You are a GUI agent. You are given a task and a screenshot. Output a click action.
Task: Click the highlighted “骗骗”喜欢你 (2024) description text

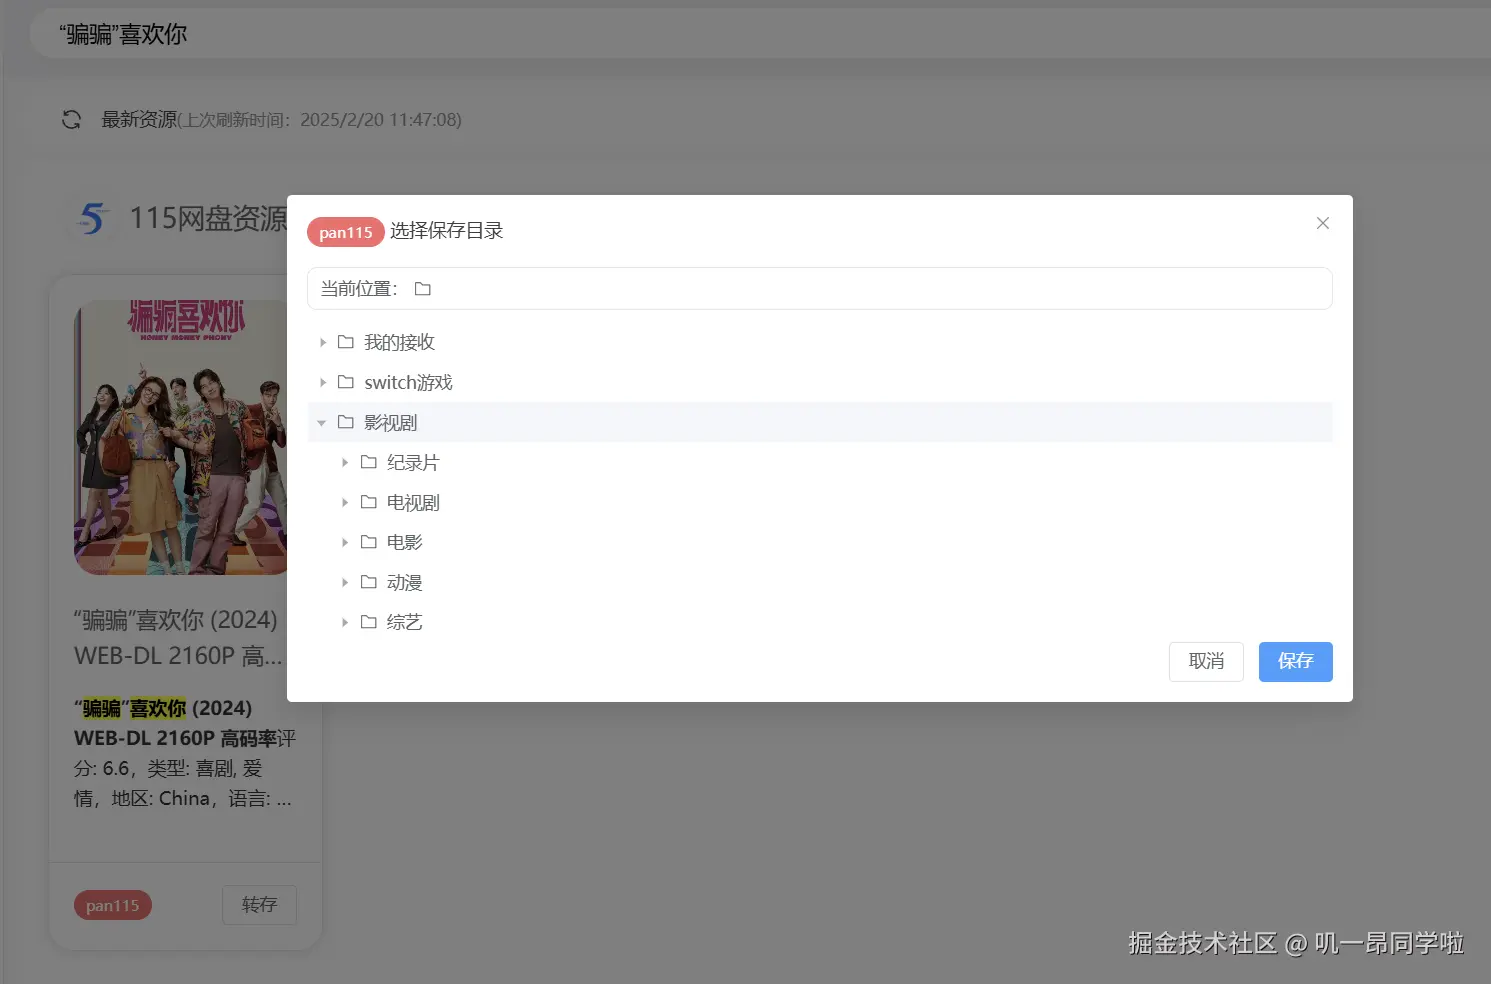coord(185,753)
